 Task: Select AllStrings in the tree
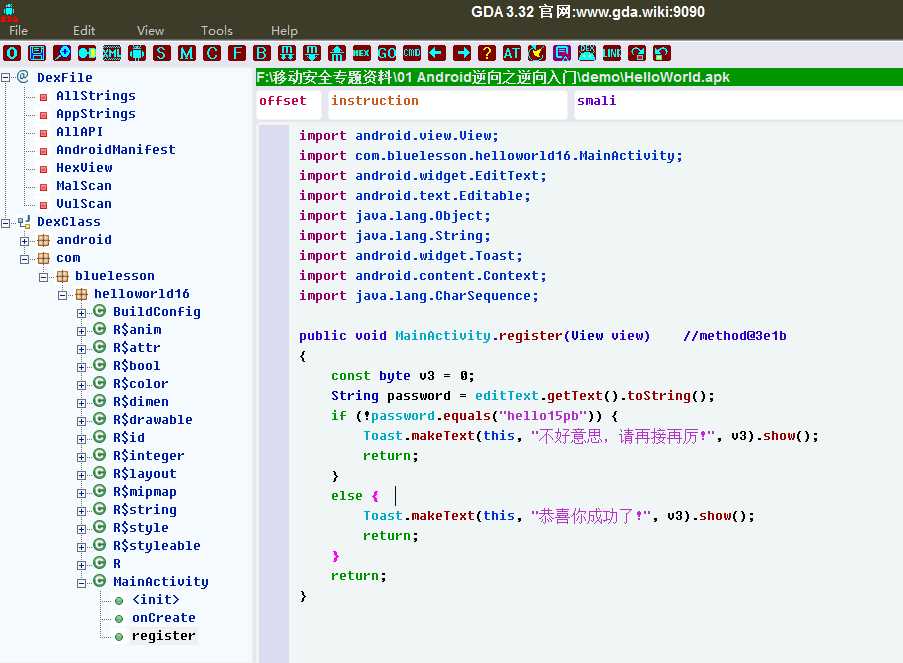pos(96,96)
